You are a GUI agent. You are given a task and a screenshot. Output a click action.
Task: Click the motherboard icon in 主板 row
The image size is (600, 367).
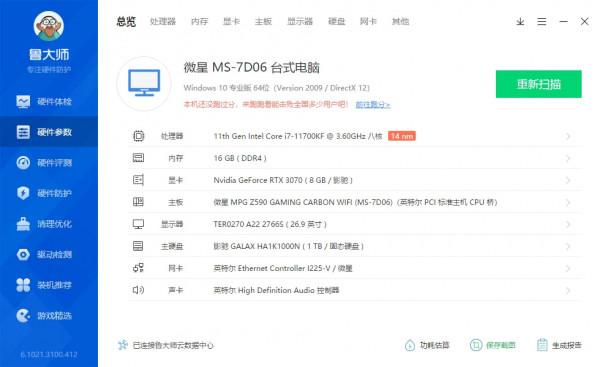[138, 202]
